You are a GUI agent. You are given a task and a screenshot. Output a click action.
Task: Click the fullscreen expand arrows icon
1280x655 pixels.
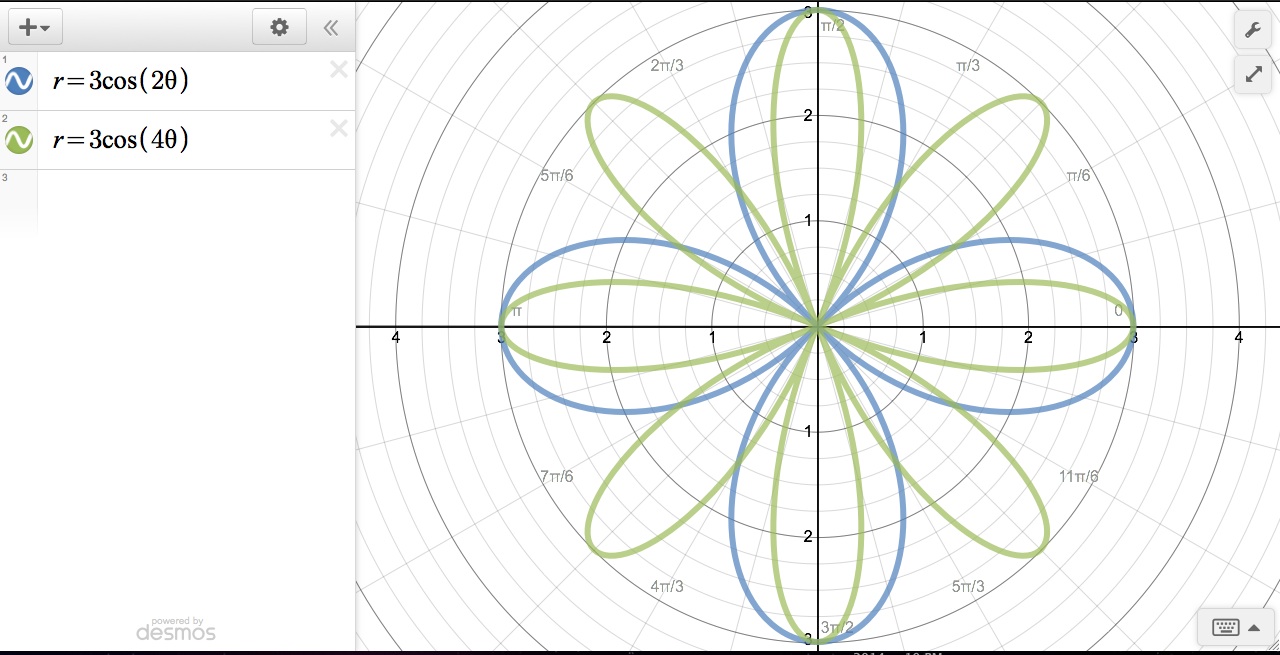click(1253, 74)
